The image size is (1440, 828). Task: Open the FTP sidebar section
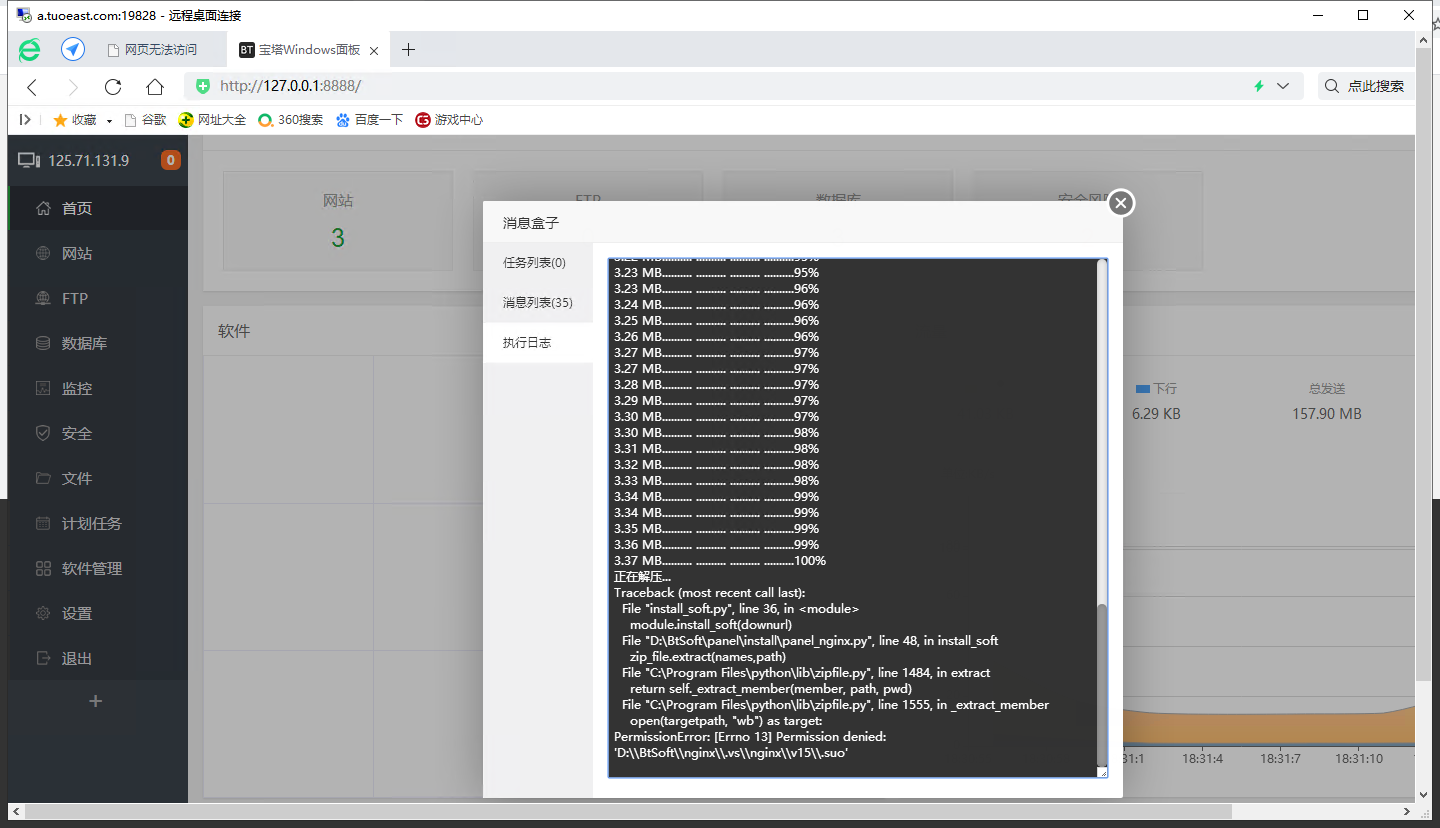pos(98,298)
